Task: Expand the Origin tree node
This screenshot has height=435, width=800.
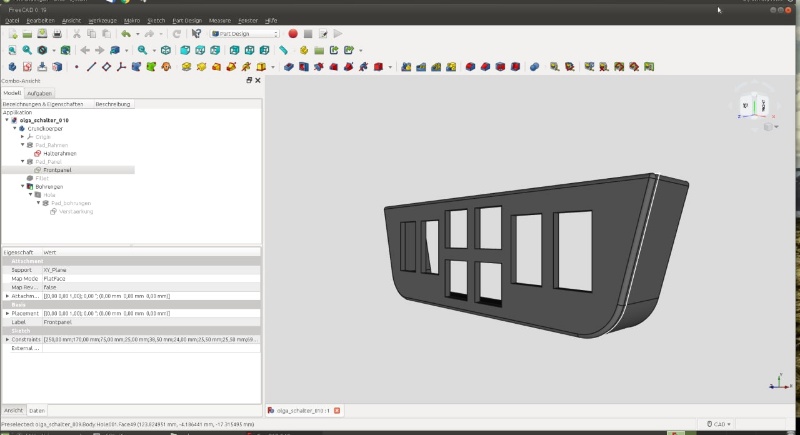Action: pos(23,136)
